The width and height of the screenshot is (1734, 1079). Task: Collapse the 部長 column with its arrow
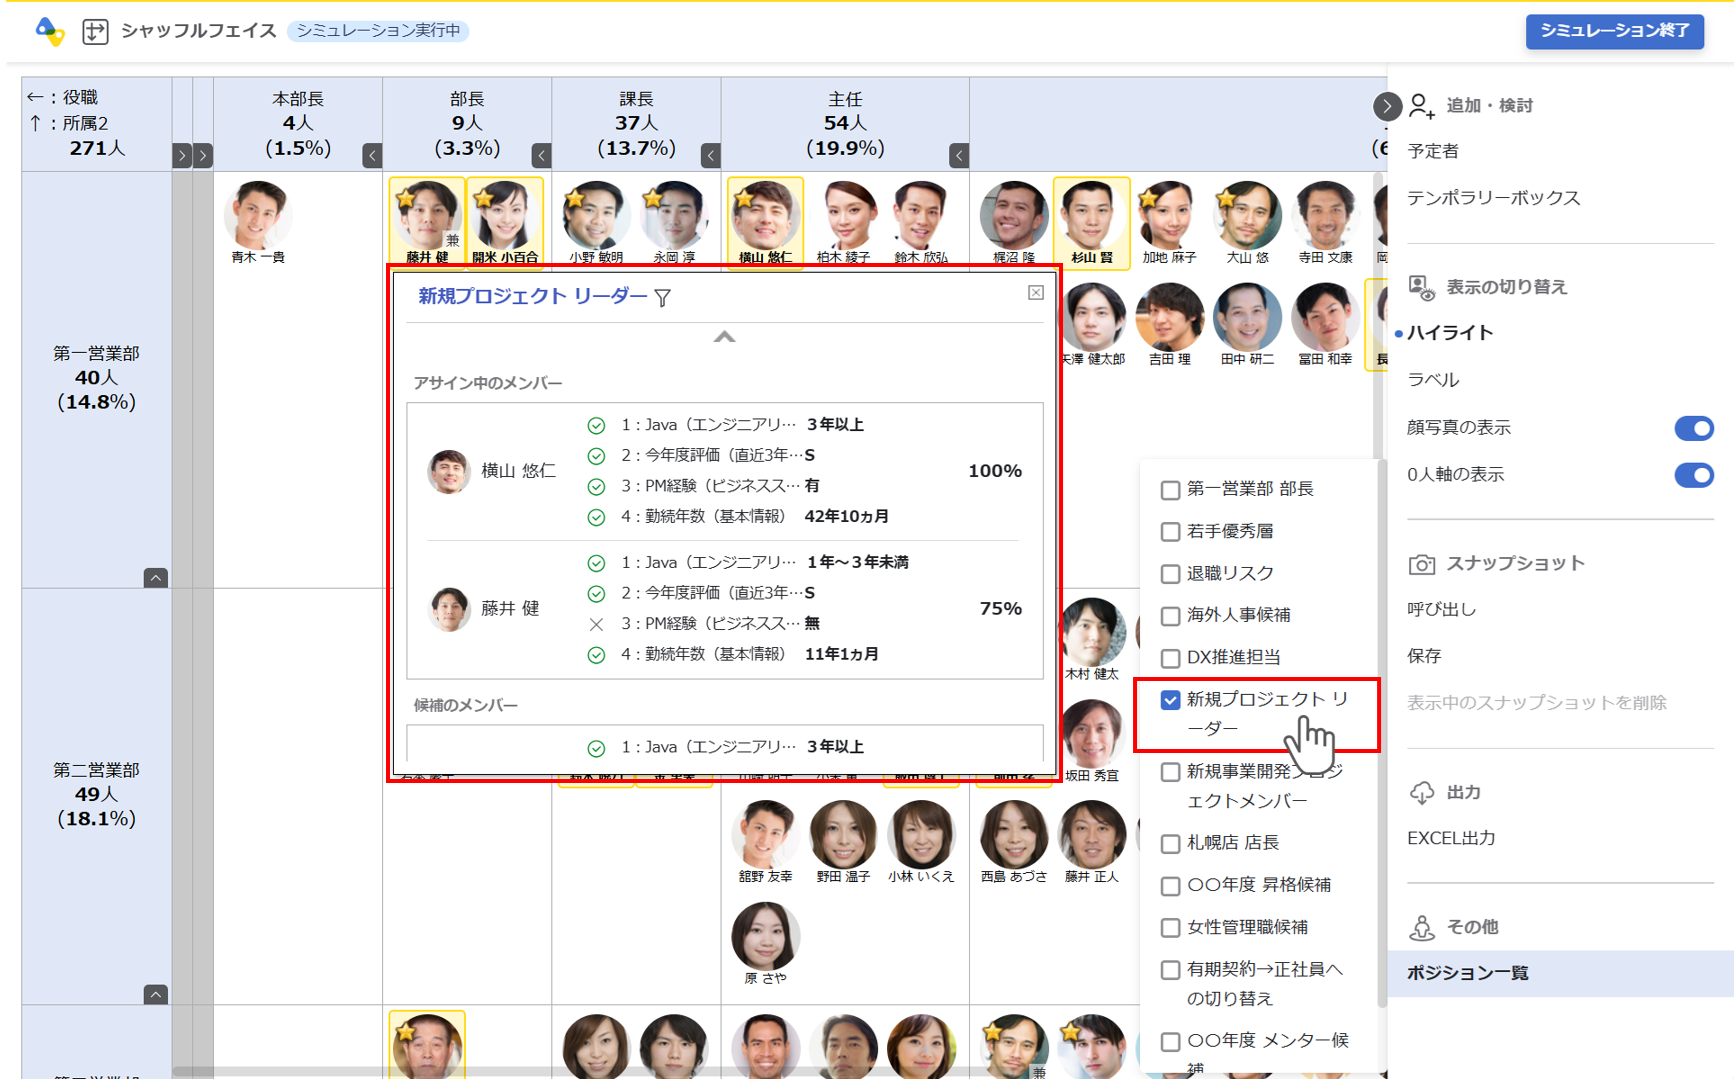pos(541,155)
